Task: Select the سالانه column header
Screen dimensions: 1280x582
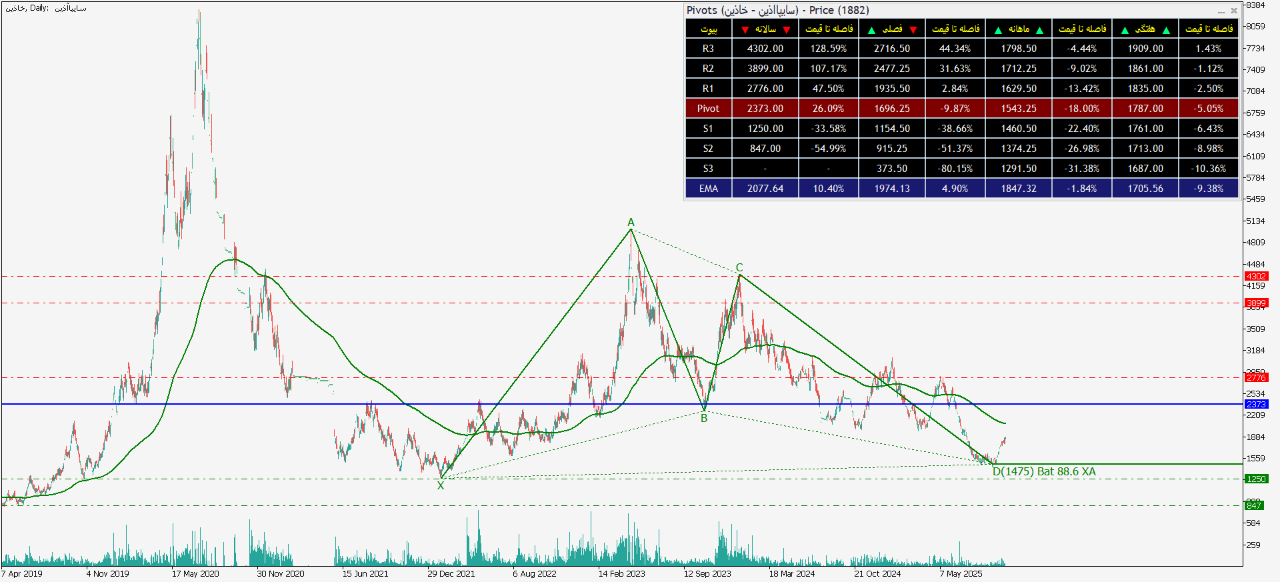Action: (x=765, y=29)
